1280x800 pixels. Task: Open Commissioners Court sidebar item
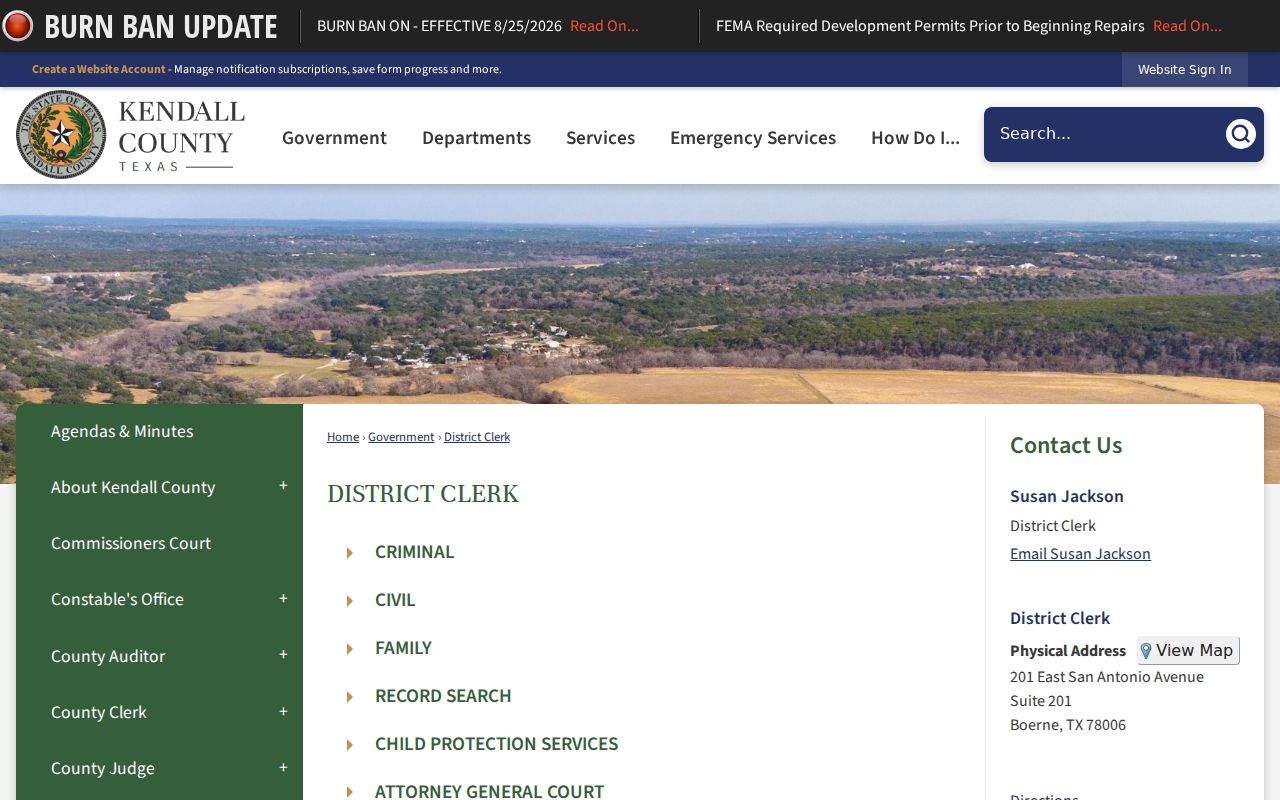pos(131,543)
